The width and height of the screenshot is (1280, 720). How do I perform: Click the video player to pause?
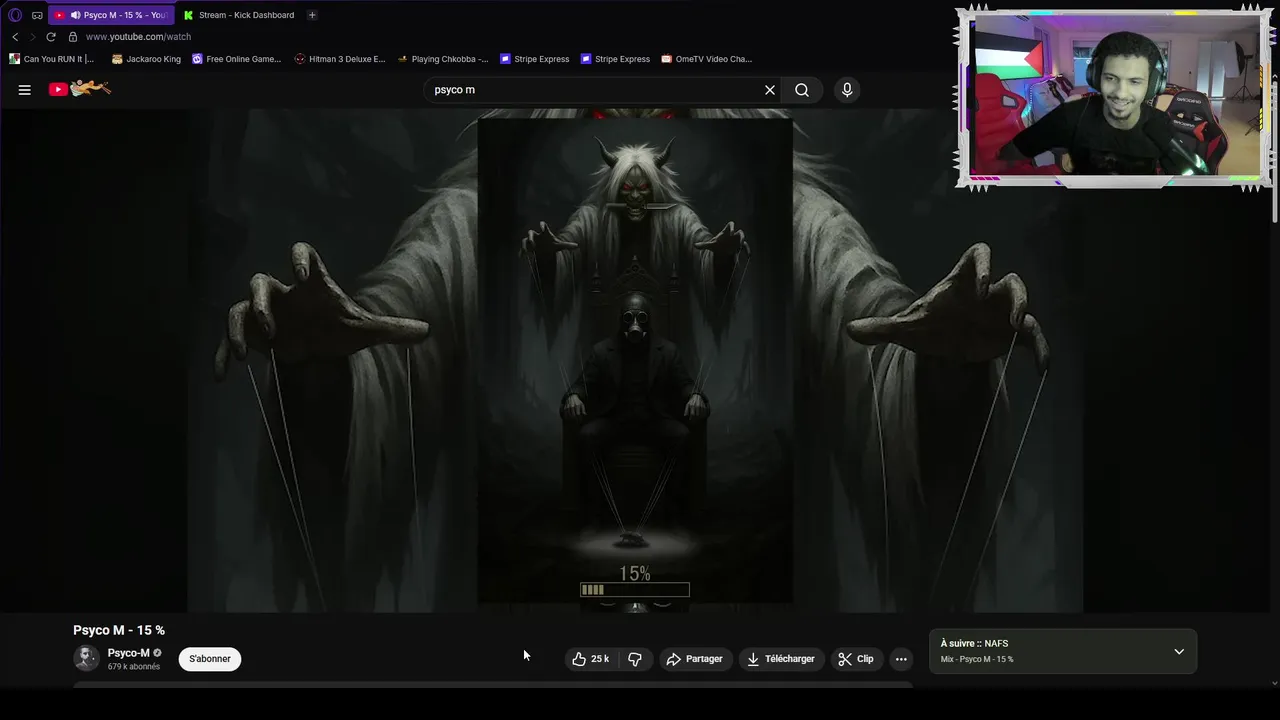tap(635, 360)
